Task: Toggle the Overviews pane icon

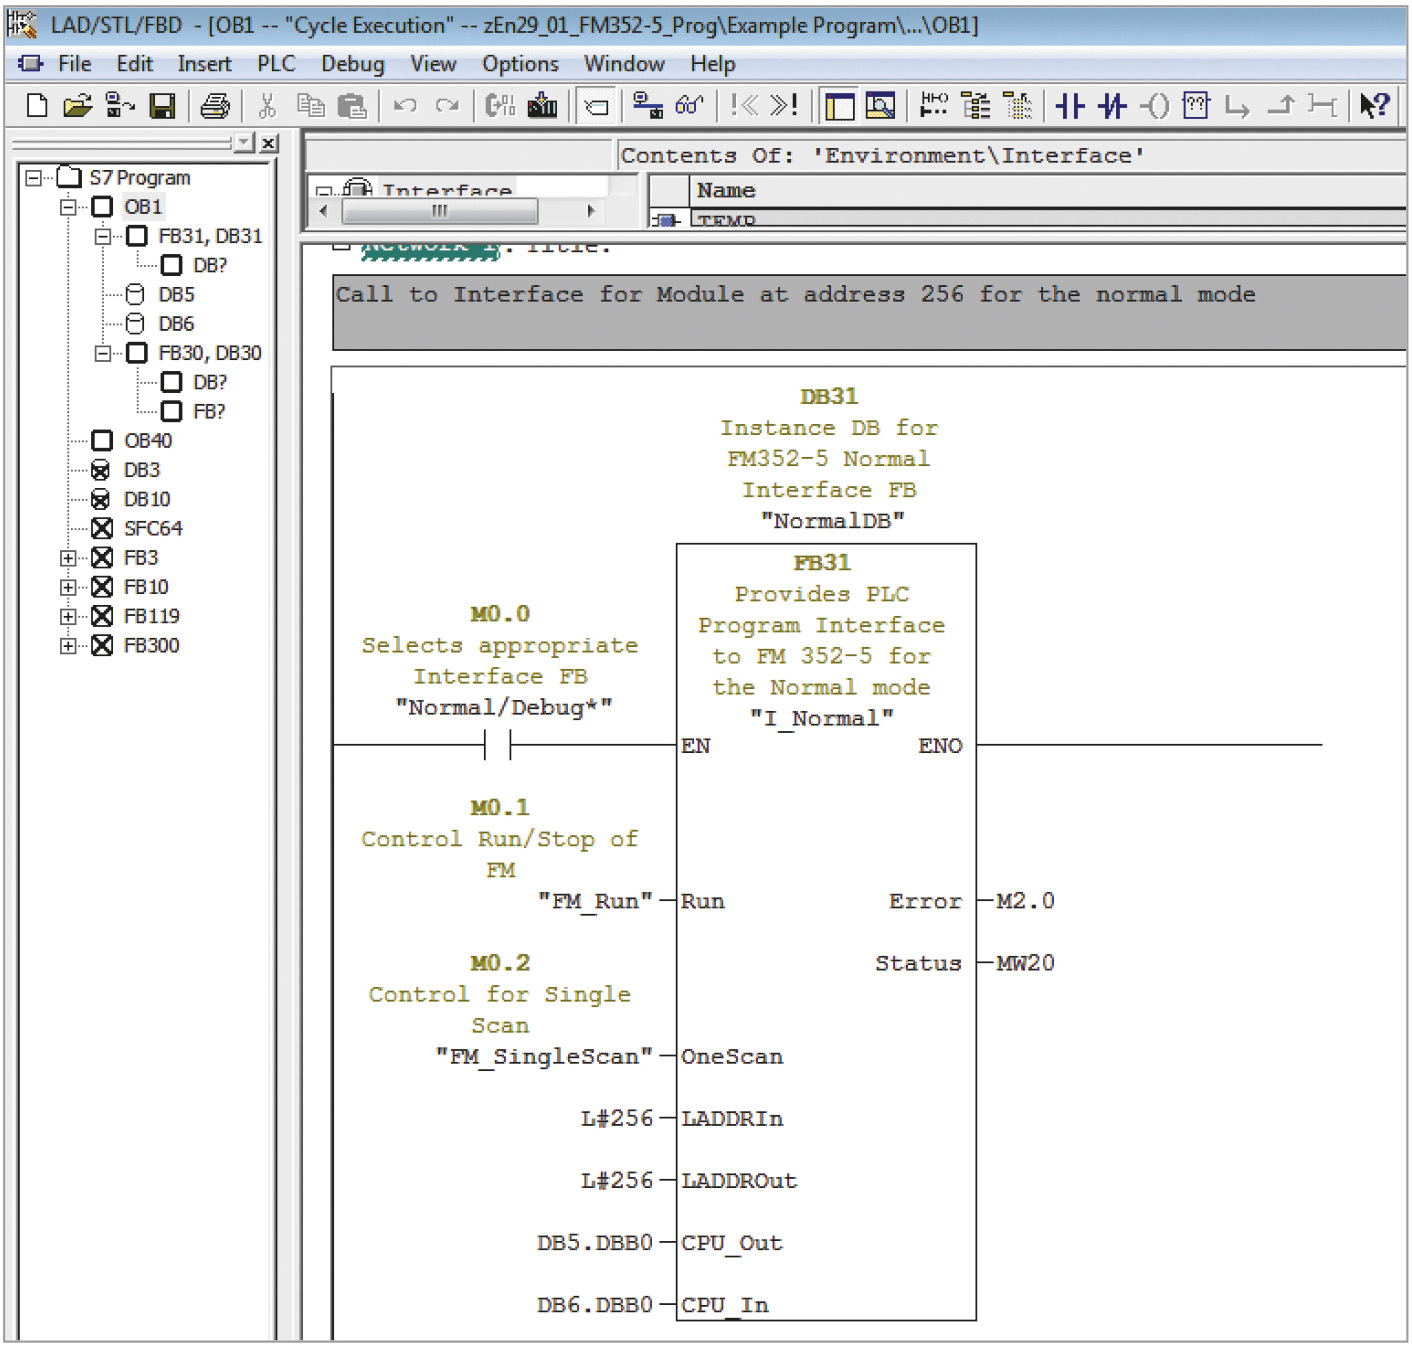Action: 839,105
